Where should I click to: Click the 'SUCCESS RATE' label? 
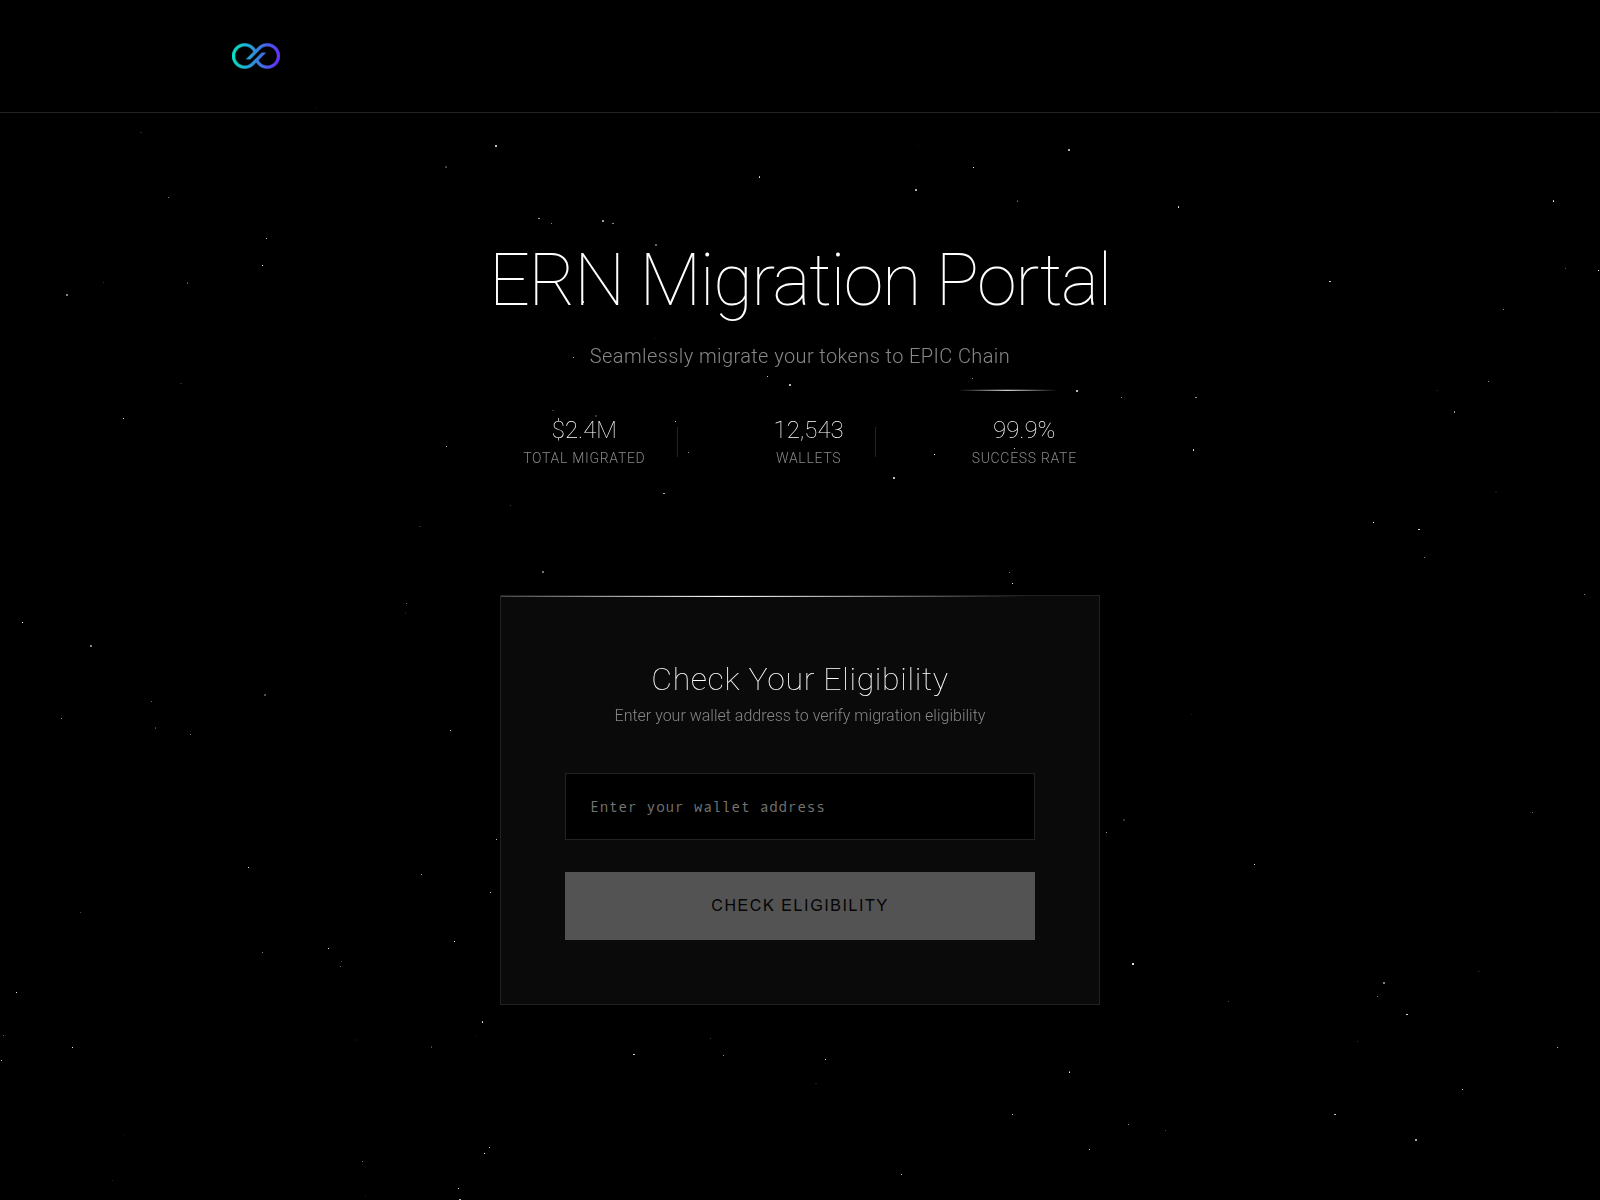click(x=1024, y=458)
